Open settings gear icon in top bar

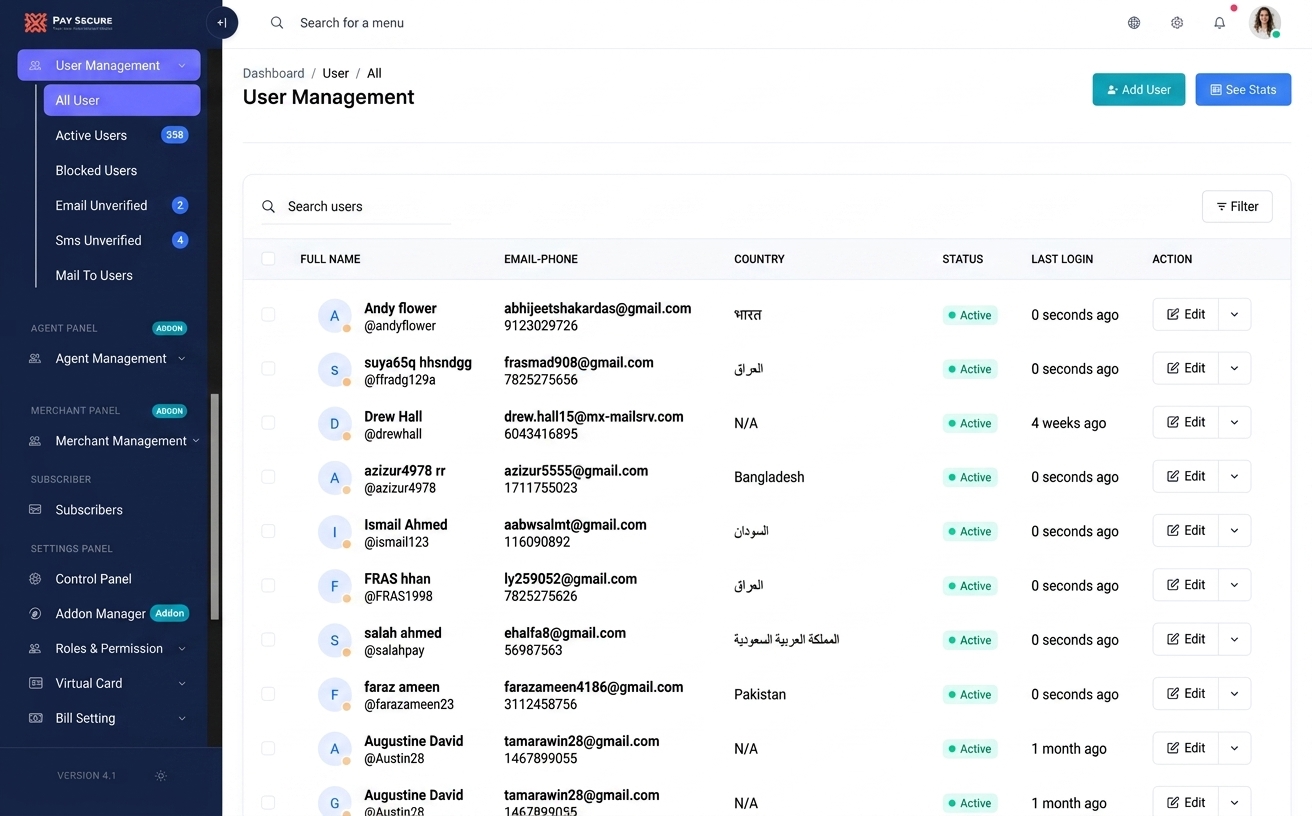click(1177, 23)
